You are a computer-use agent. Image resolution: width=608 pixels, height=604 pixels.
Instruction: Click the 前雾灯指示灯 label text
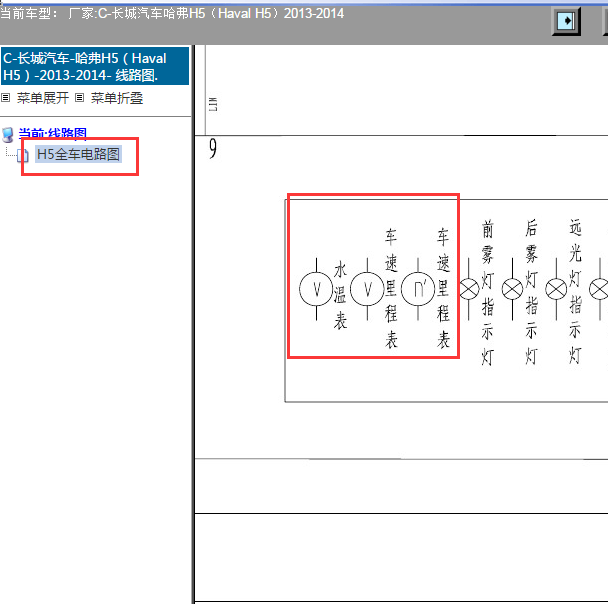488,293
